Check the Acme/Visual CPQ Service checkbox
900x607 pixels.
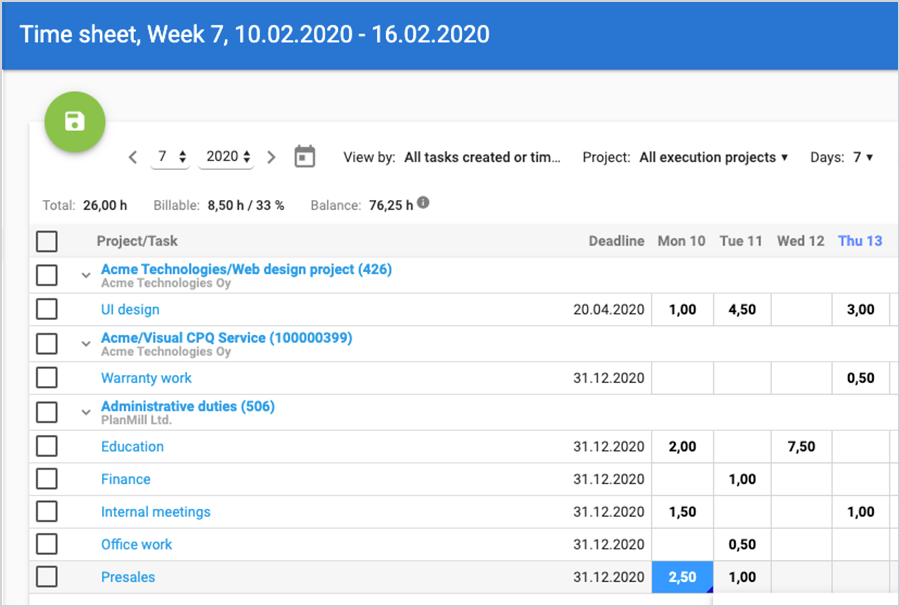pos(46,344)
